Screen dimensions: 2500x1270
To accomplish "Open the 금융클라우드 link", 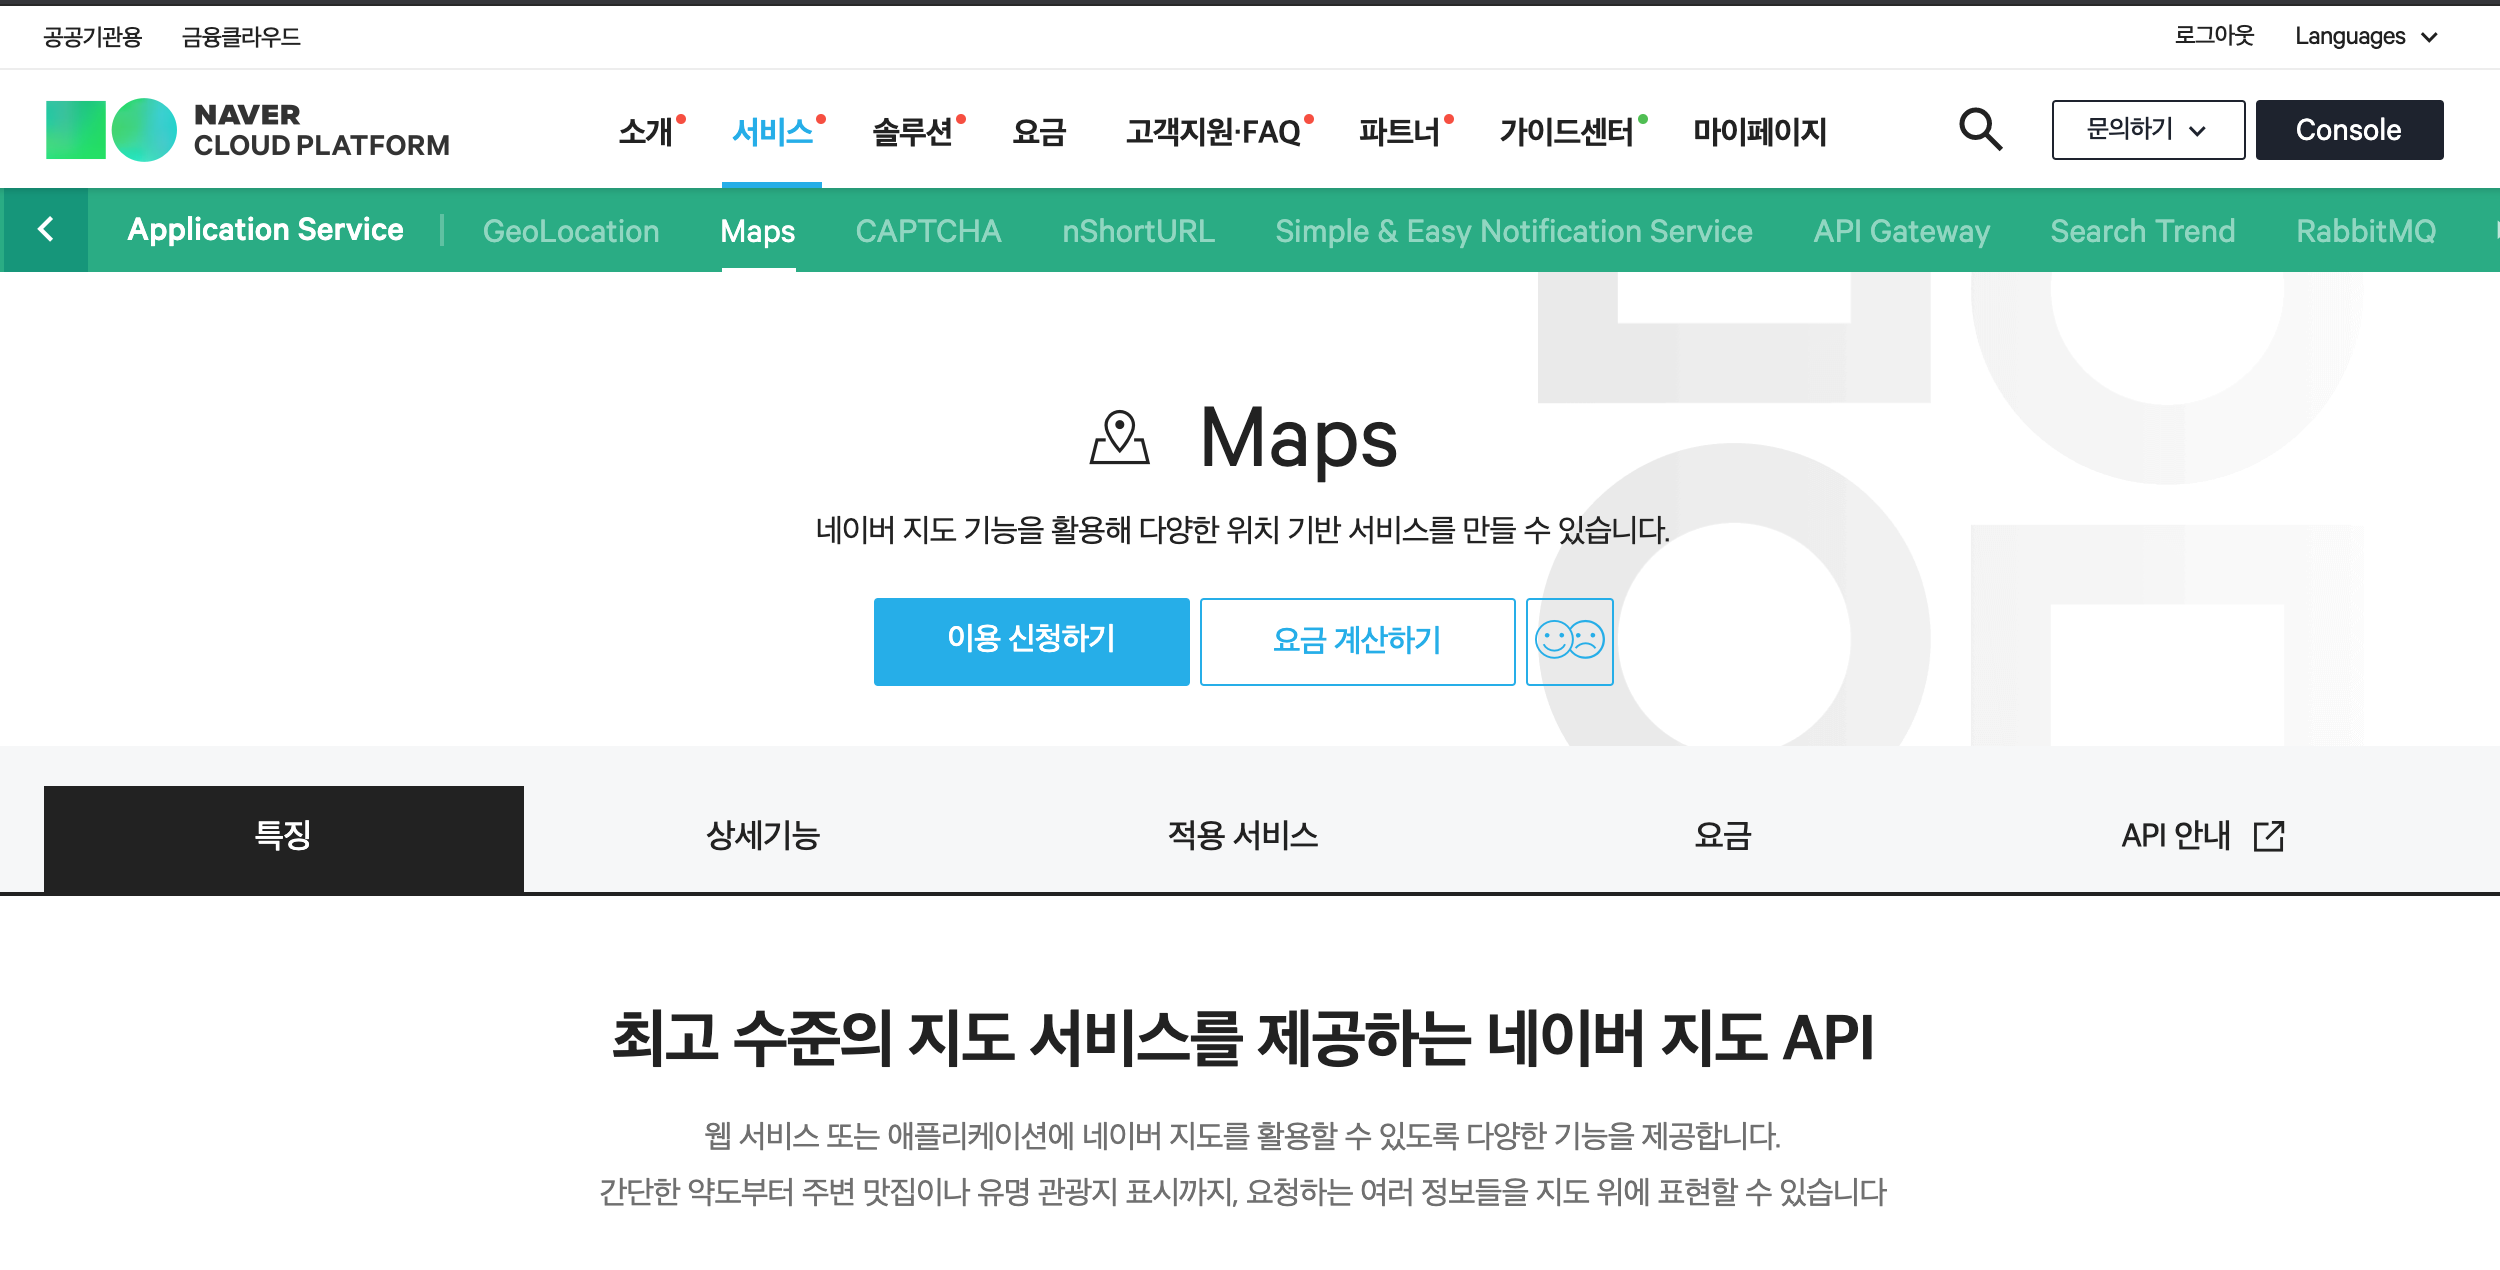I will pos(241,37).
